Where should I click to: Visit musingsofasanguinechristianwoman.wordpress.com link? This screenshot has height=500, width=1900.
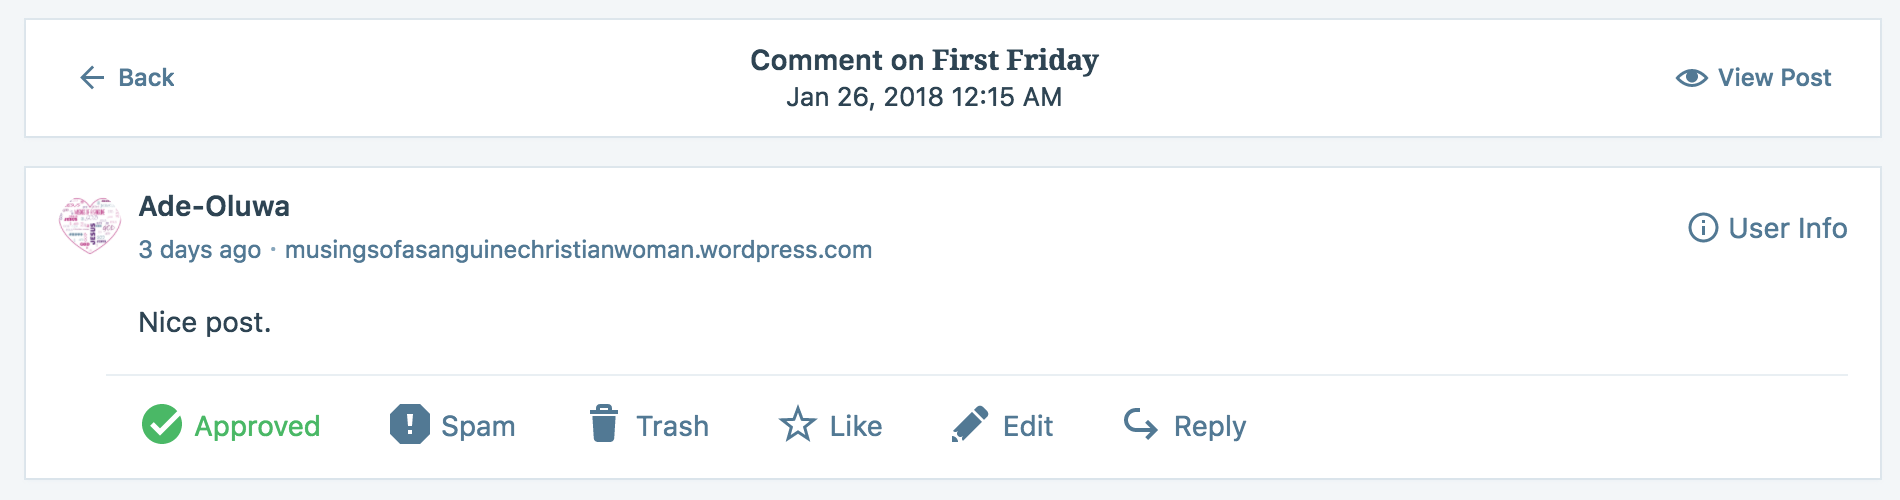578,250
